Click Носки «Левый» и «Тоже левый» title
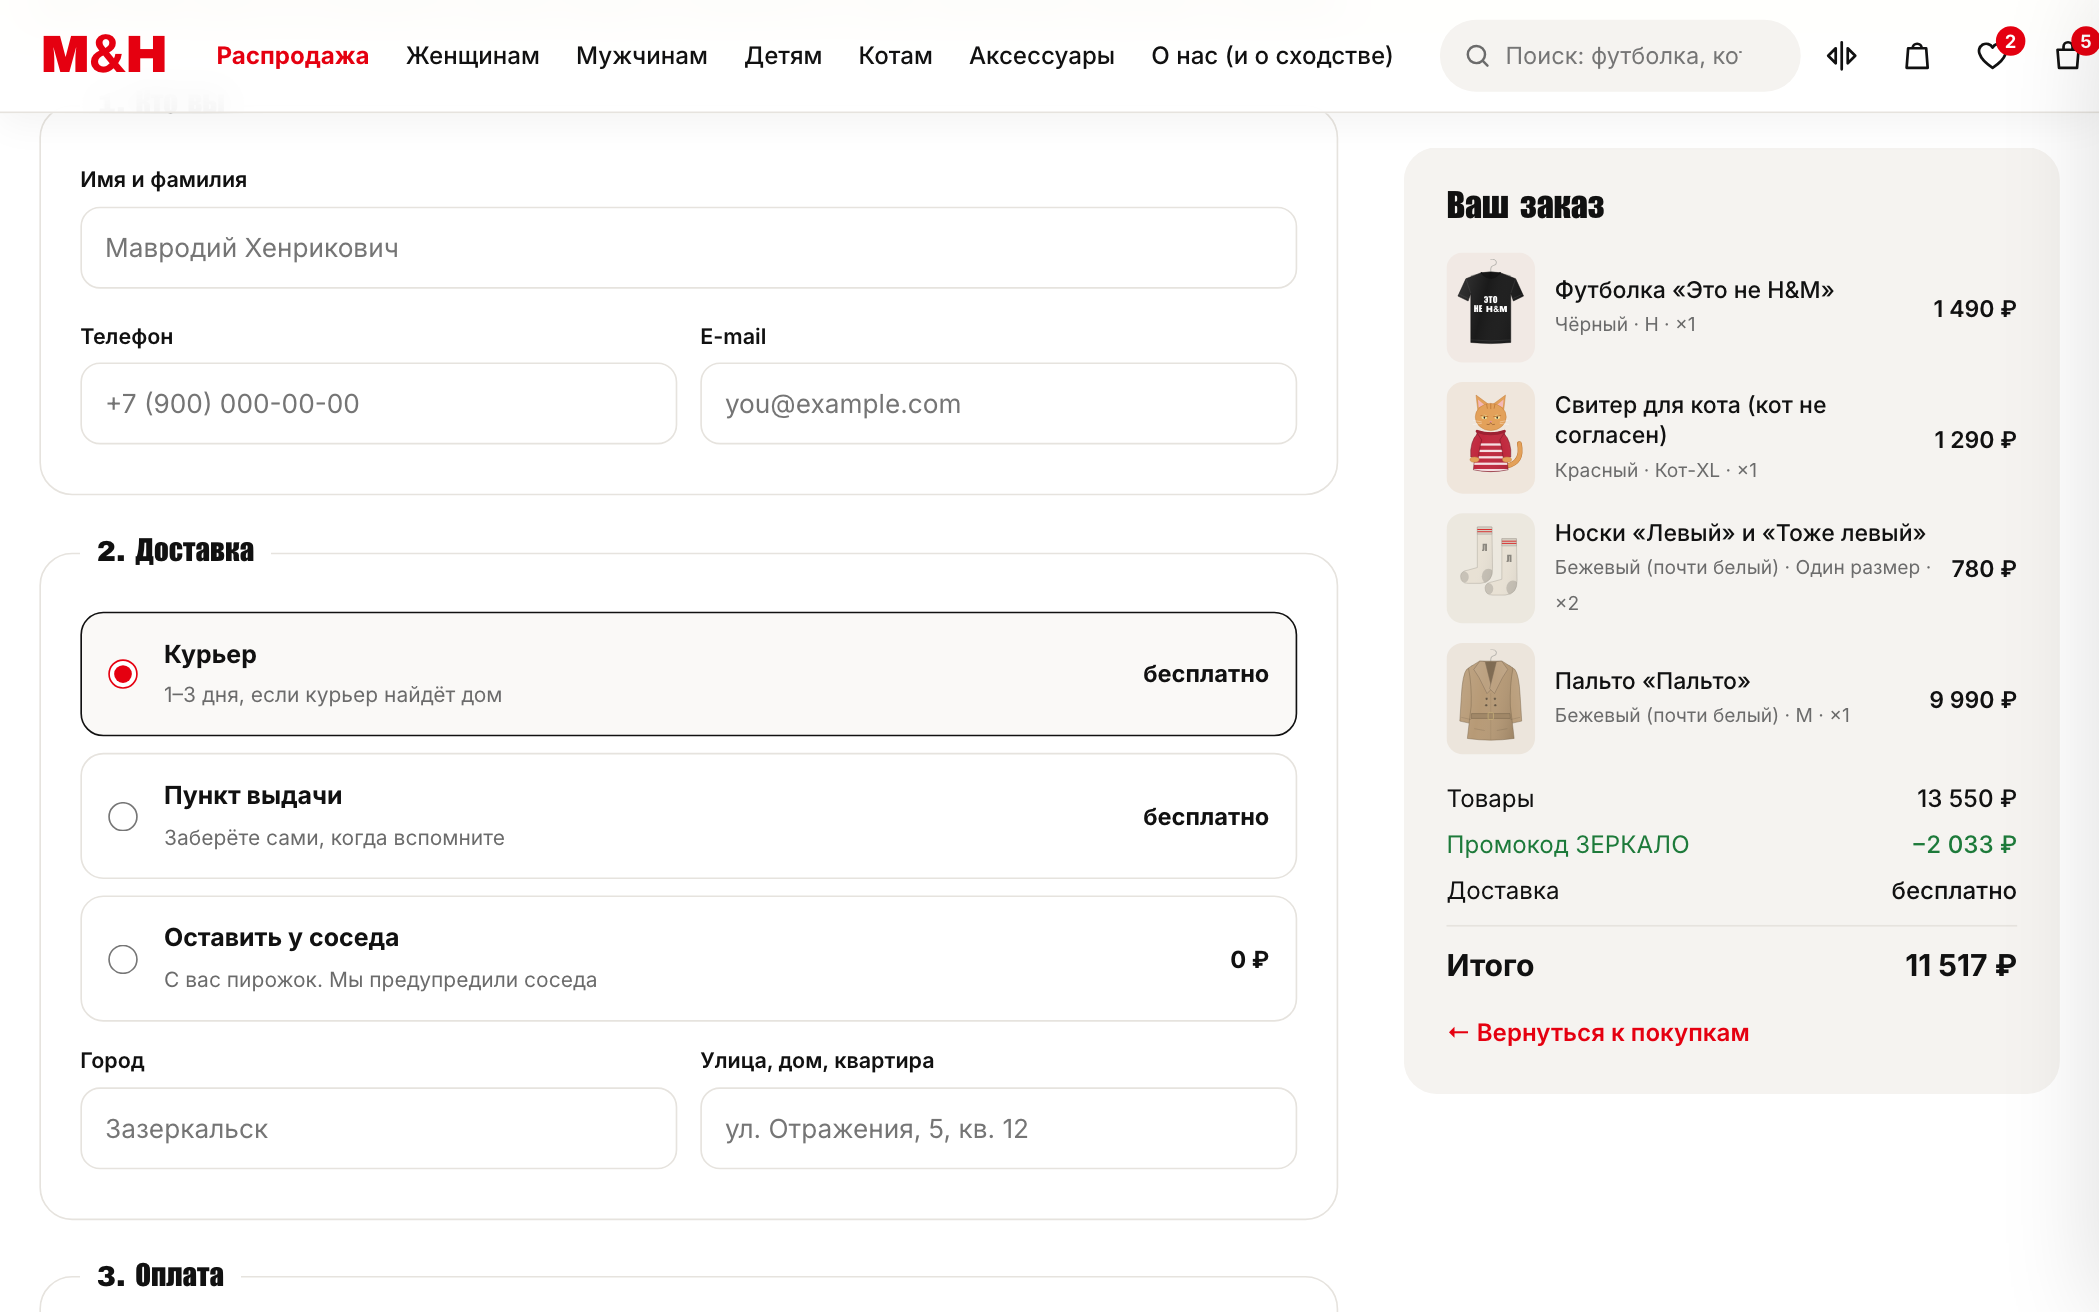 1740,533
